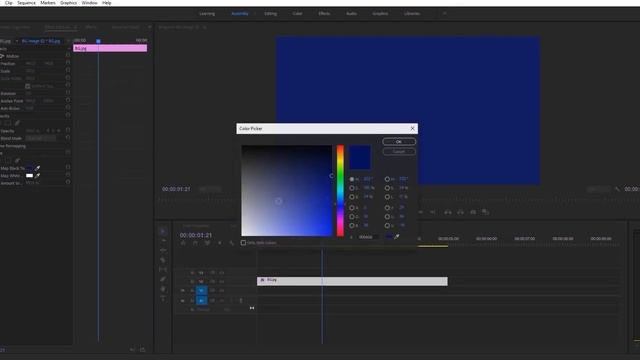Click the Timeline timecode 00:00:01:21
640x360 pixels.
196,235
